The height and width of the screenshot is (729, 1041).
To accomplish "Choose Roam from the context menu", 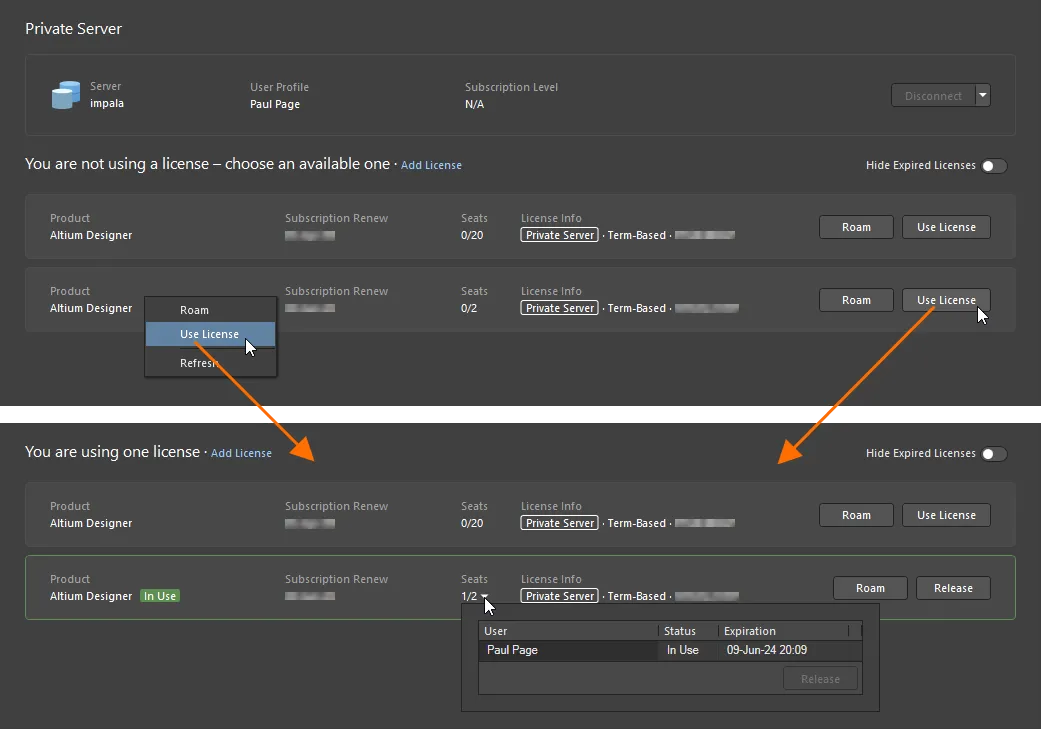I will pos(210,310).
